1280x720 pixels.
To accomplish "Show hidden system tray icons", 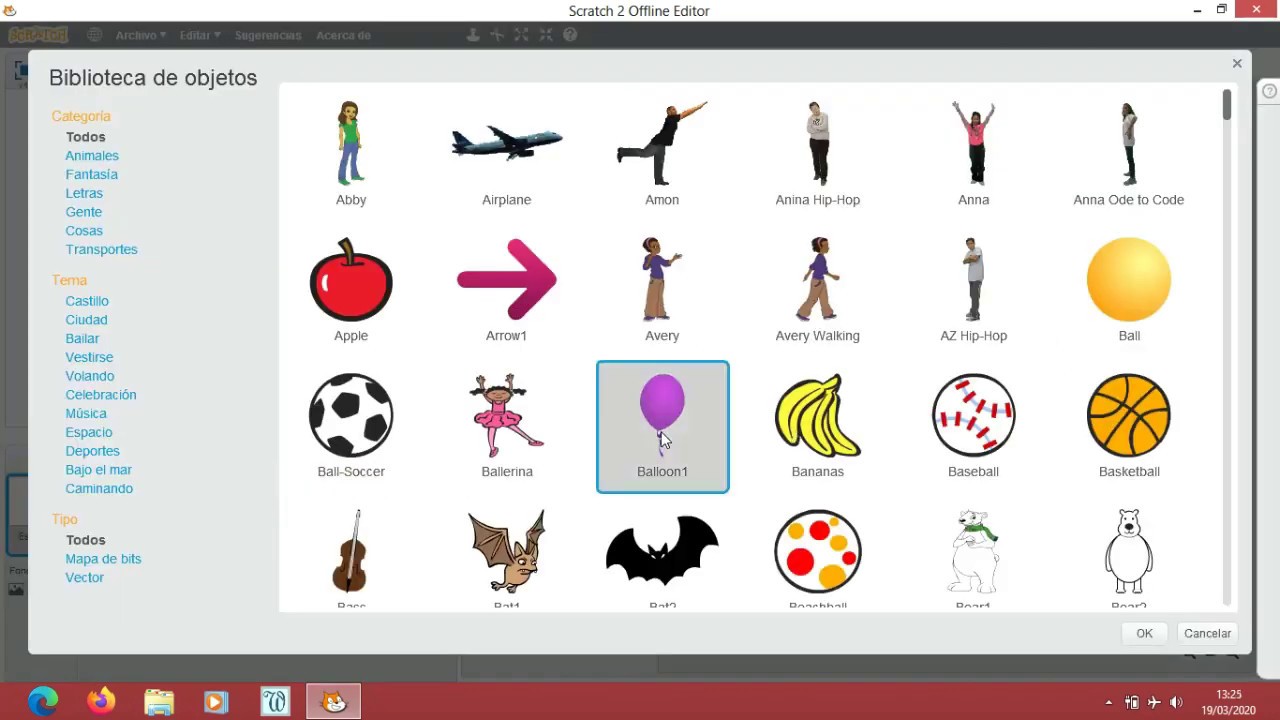I will [x=1108, y=702].
